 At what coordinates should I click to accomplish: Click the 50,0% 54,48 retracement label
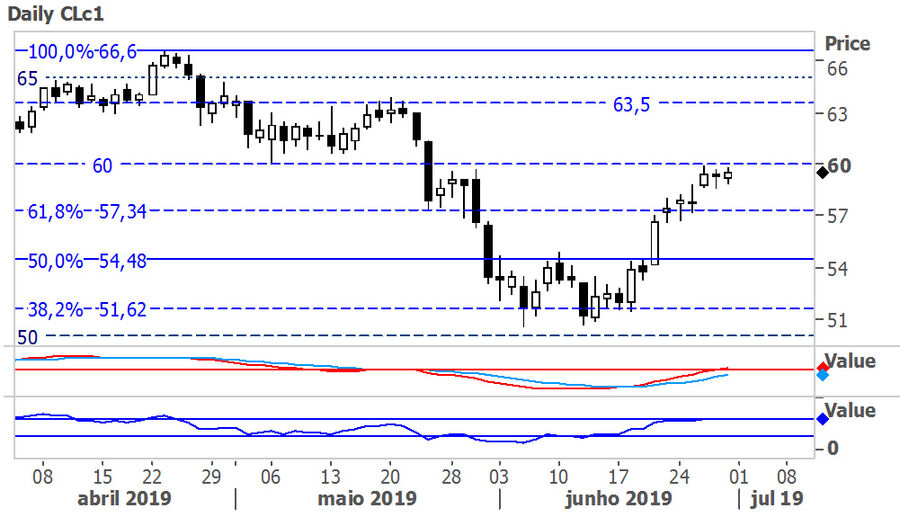pos(87,261)
